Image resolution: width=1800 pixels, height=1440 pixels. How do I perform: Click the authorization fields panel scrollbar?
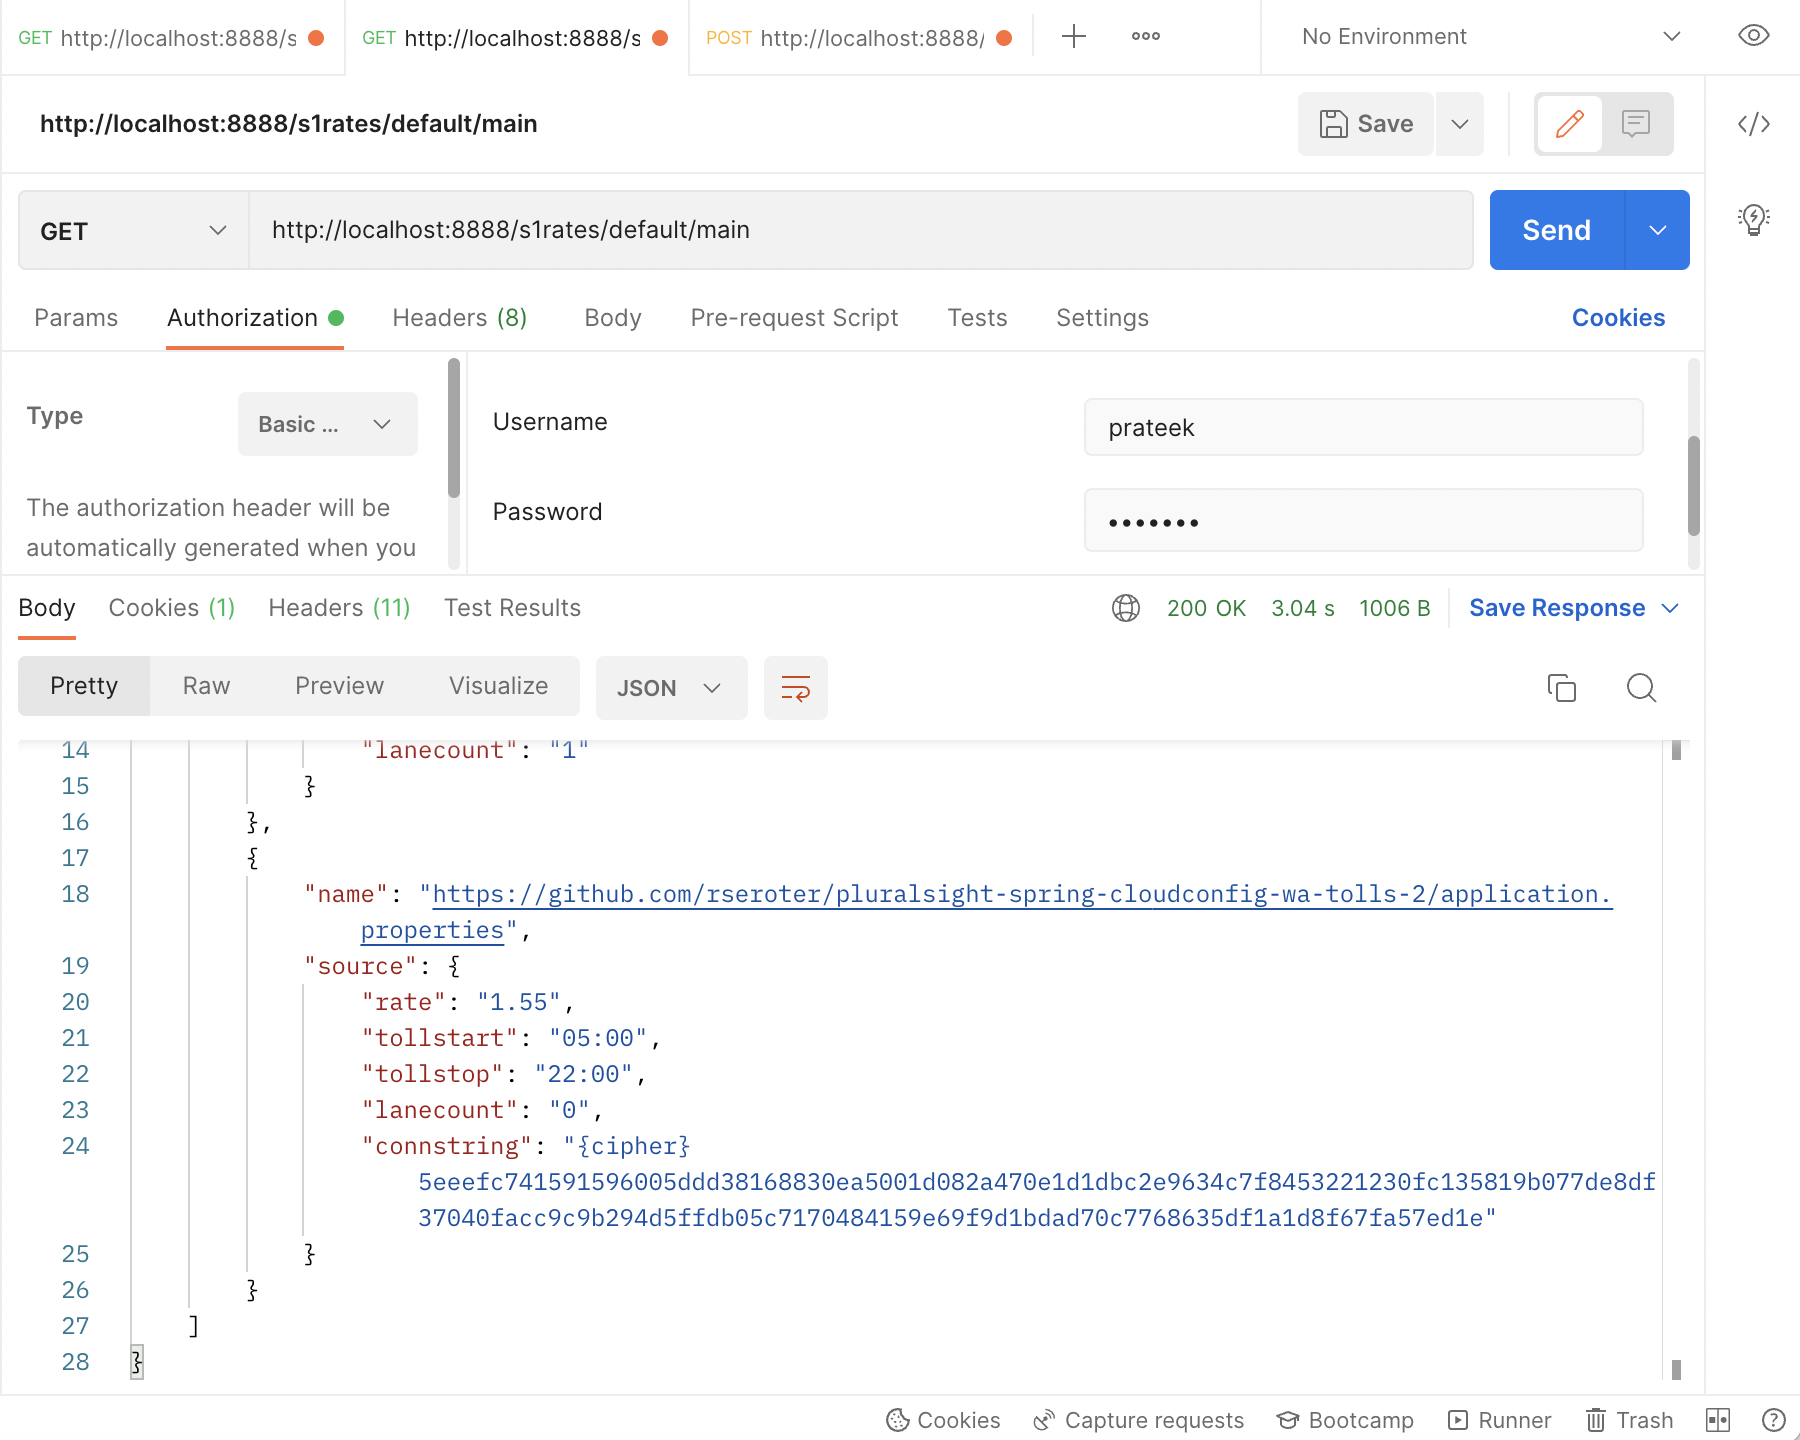click(x=1694, y=486)
